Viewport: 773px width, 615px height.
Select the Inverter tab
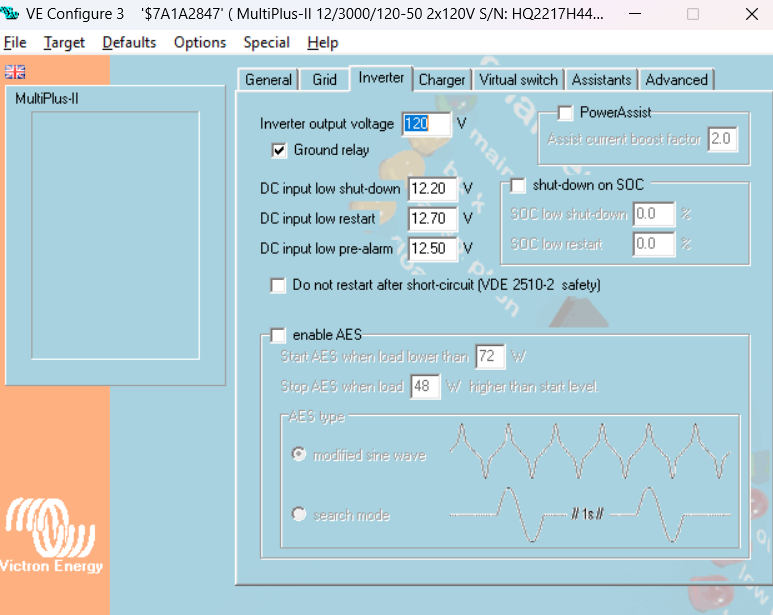(x=381, y=78)
